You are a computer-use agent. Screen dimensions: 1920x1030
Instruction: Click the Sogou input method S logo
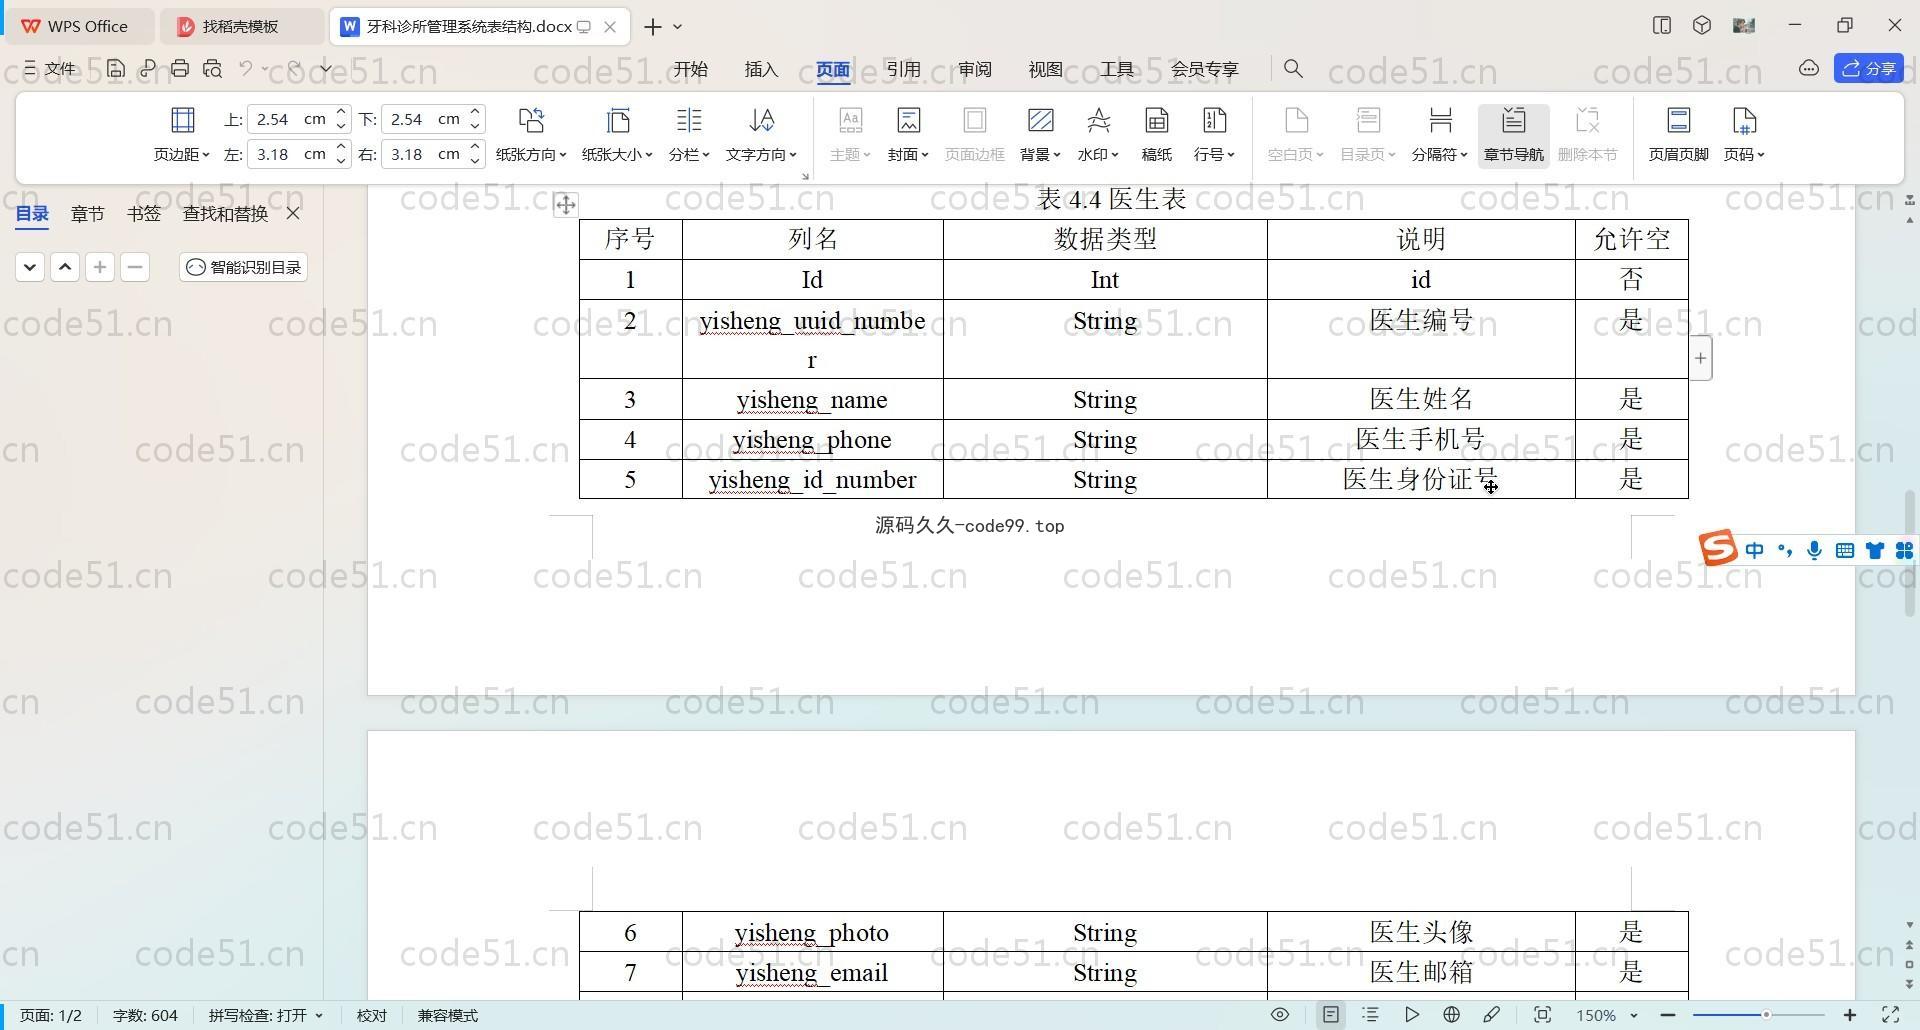click(1718, 548)
